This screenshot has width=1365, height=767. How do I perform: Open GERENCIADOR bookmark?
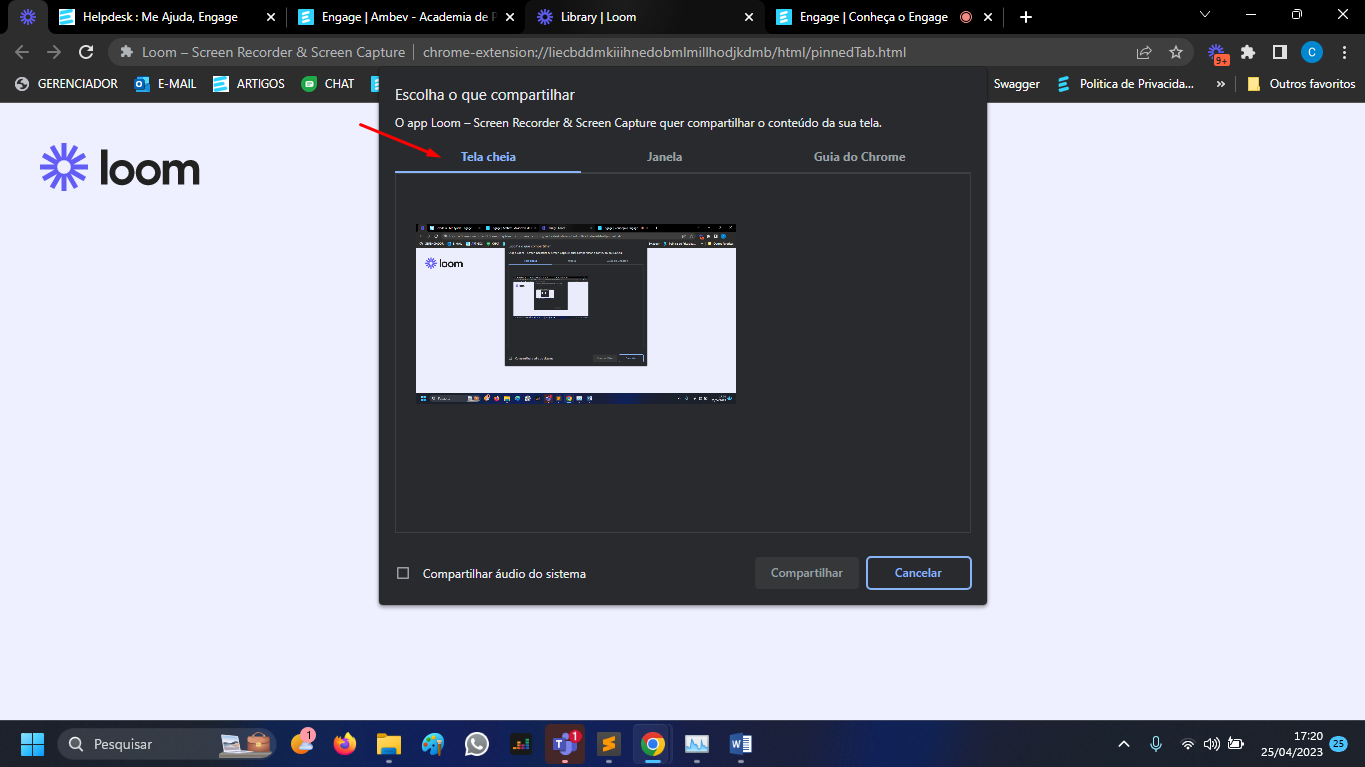[x=66, y=84]
